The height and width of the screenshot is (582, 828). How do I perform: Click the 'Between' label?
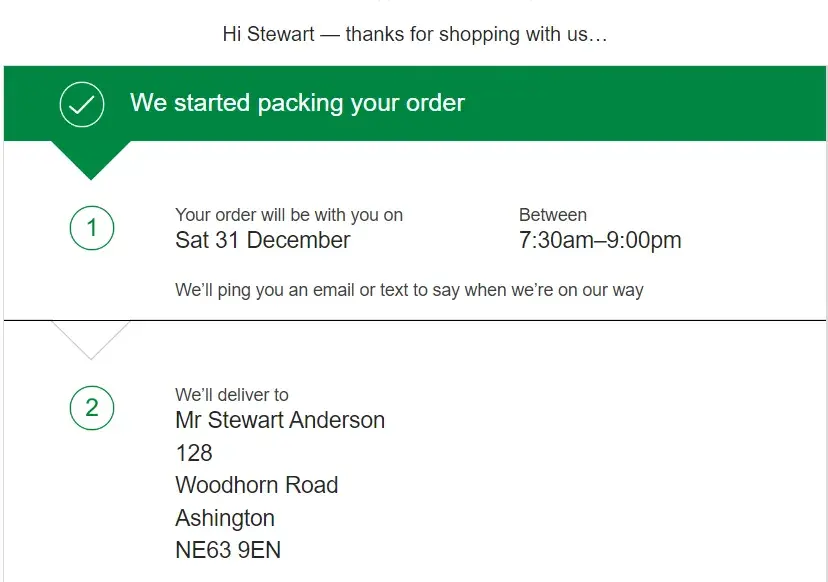[553, 215]
